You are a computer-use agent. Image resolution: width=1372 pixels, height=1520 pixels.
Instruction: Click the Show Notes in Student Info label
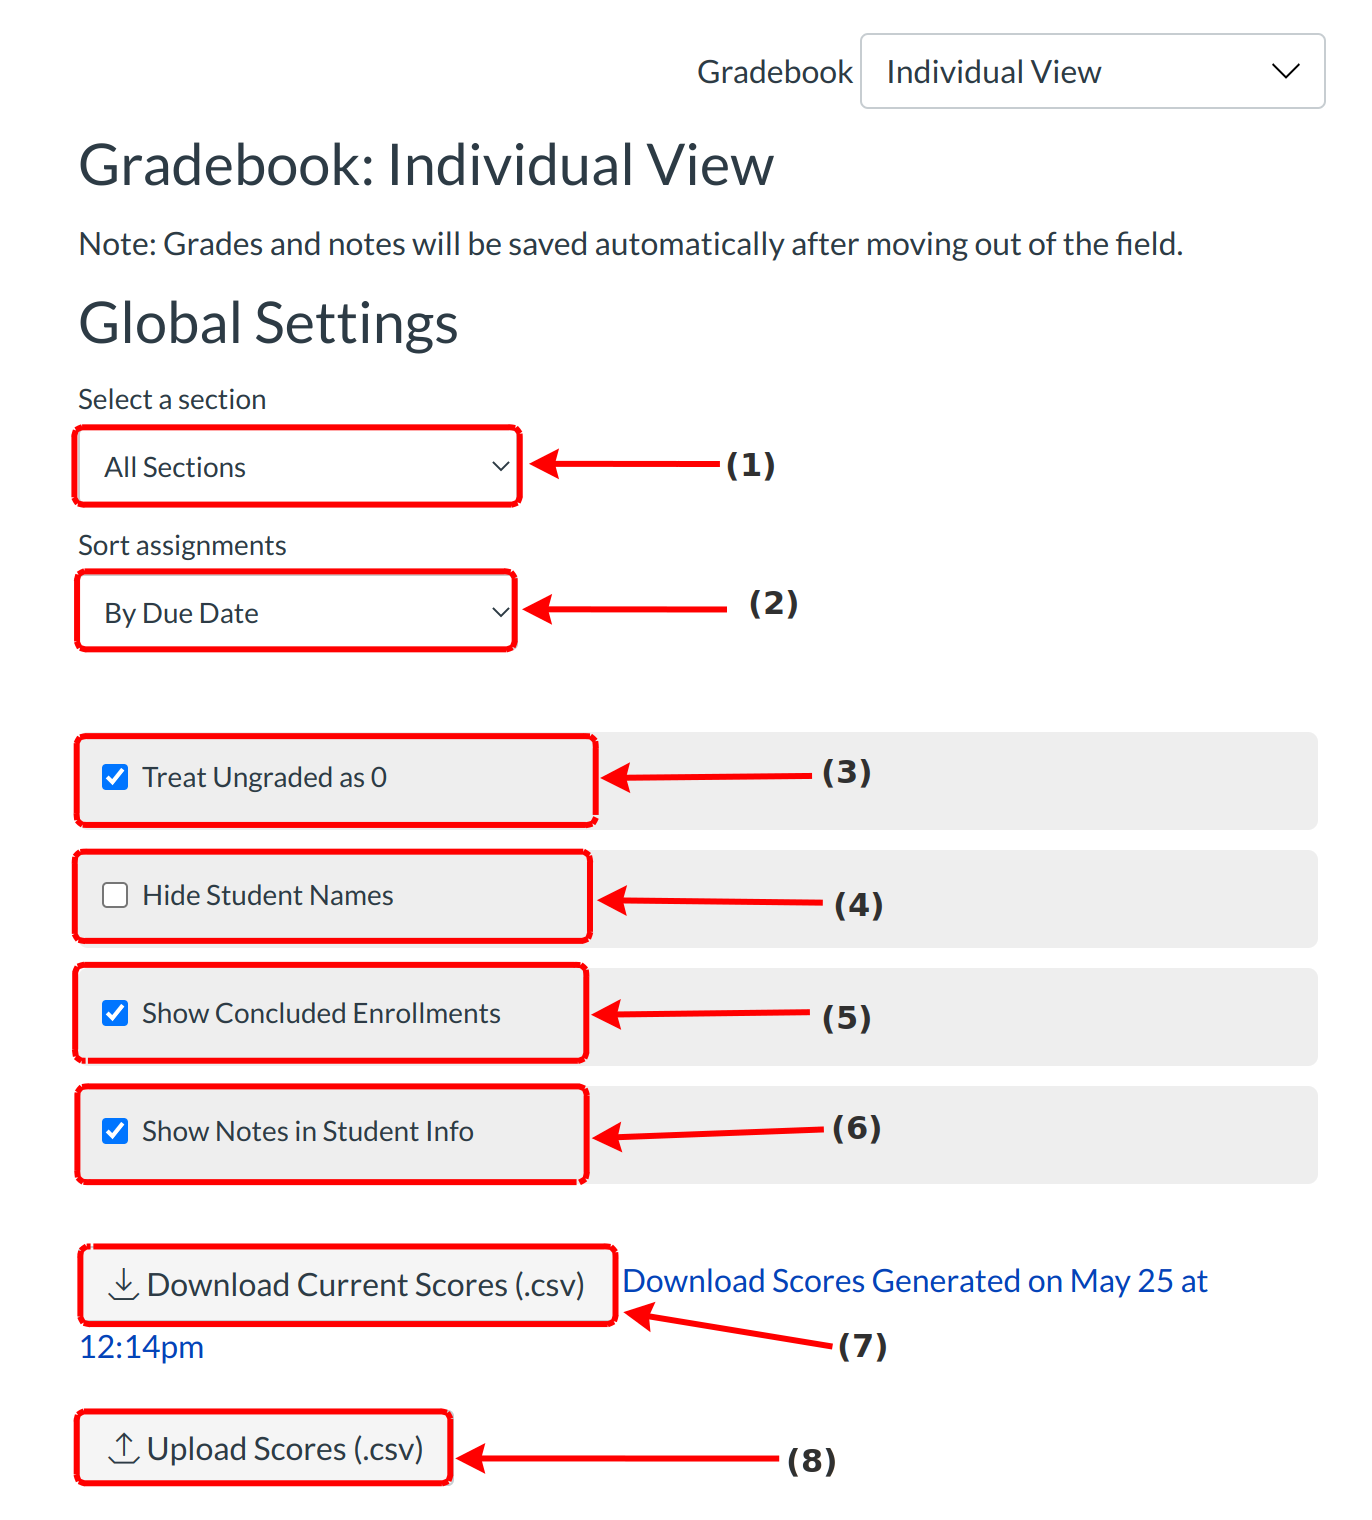pos(307,1131)
